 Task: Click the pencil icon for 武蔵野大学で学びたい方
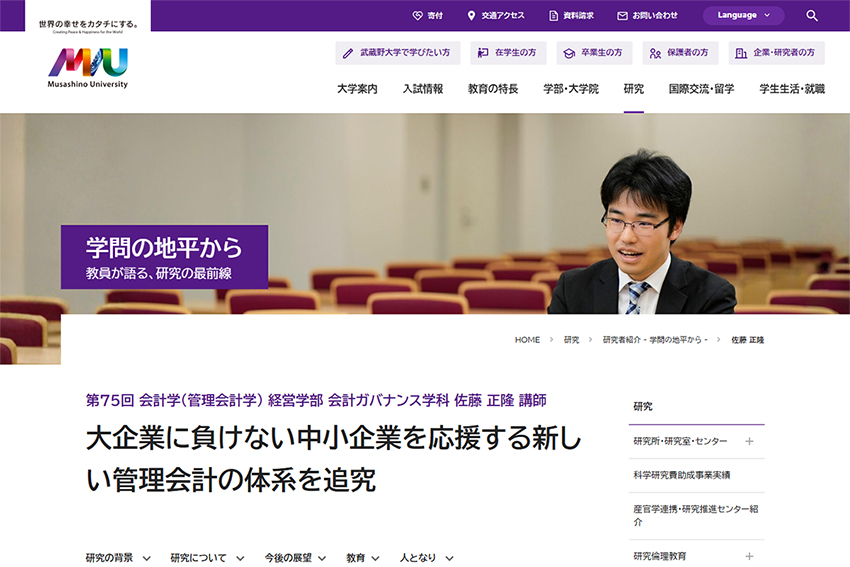348,53
